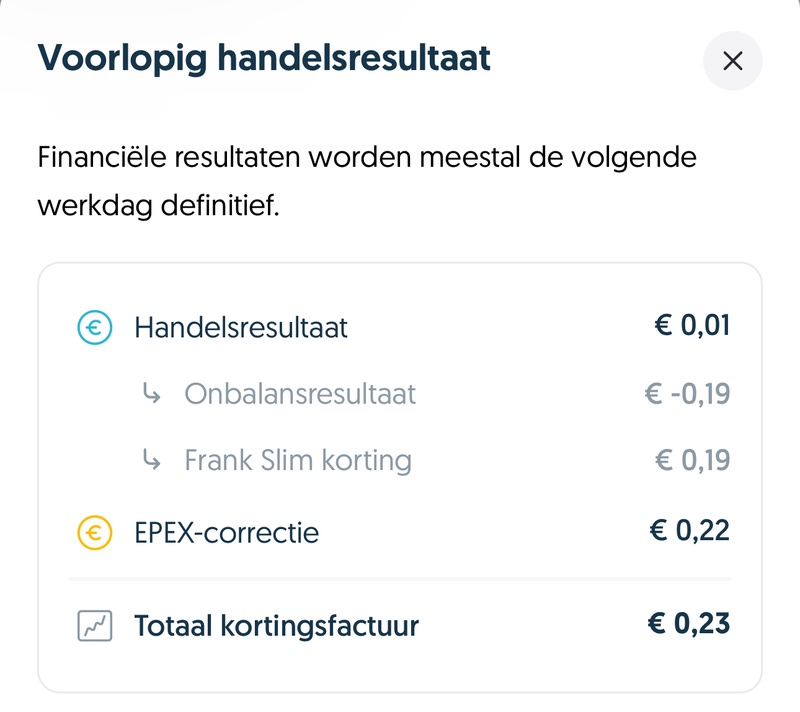Select the Frank Slim korting label
The image size is (800, 712).
click(x=298, y=460)
